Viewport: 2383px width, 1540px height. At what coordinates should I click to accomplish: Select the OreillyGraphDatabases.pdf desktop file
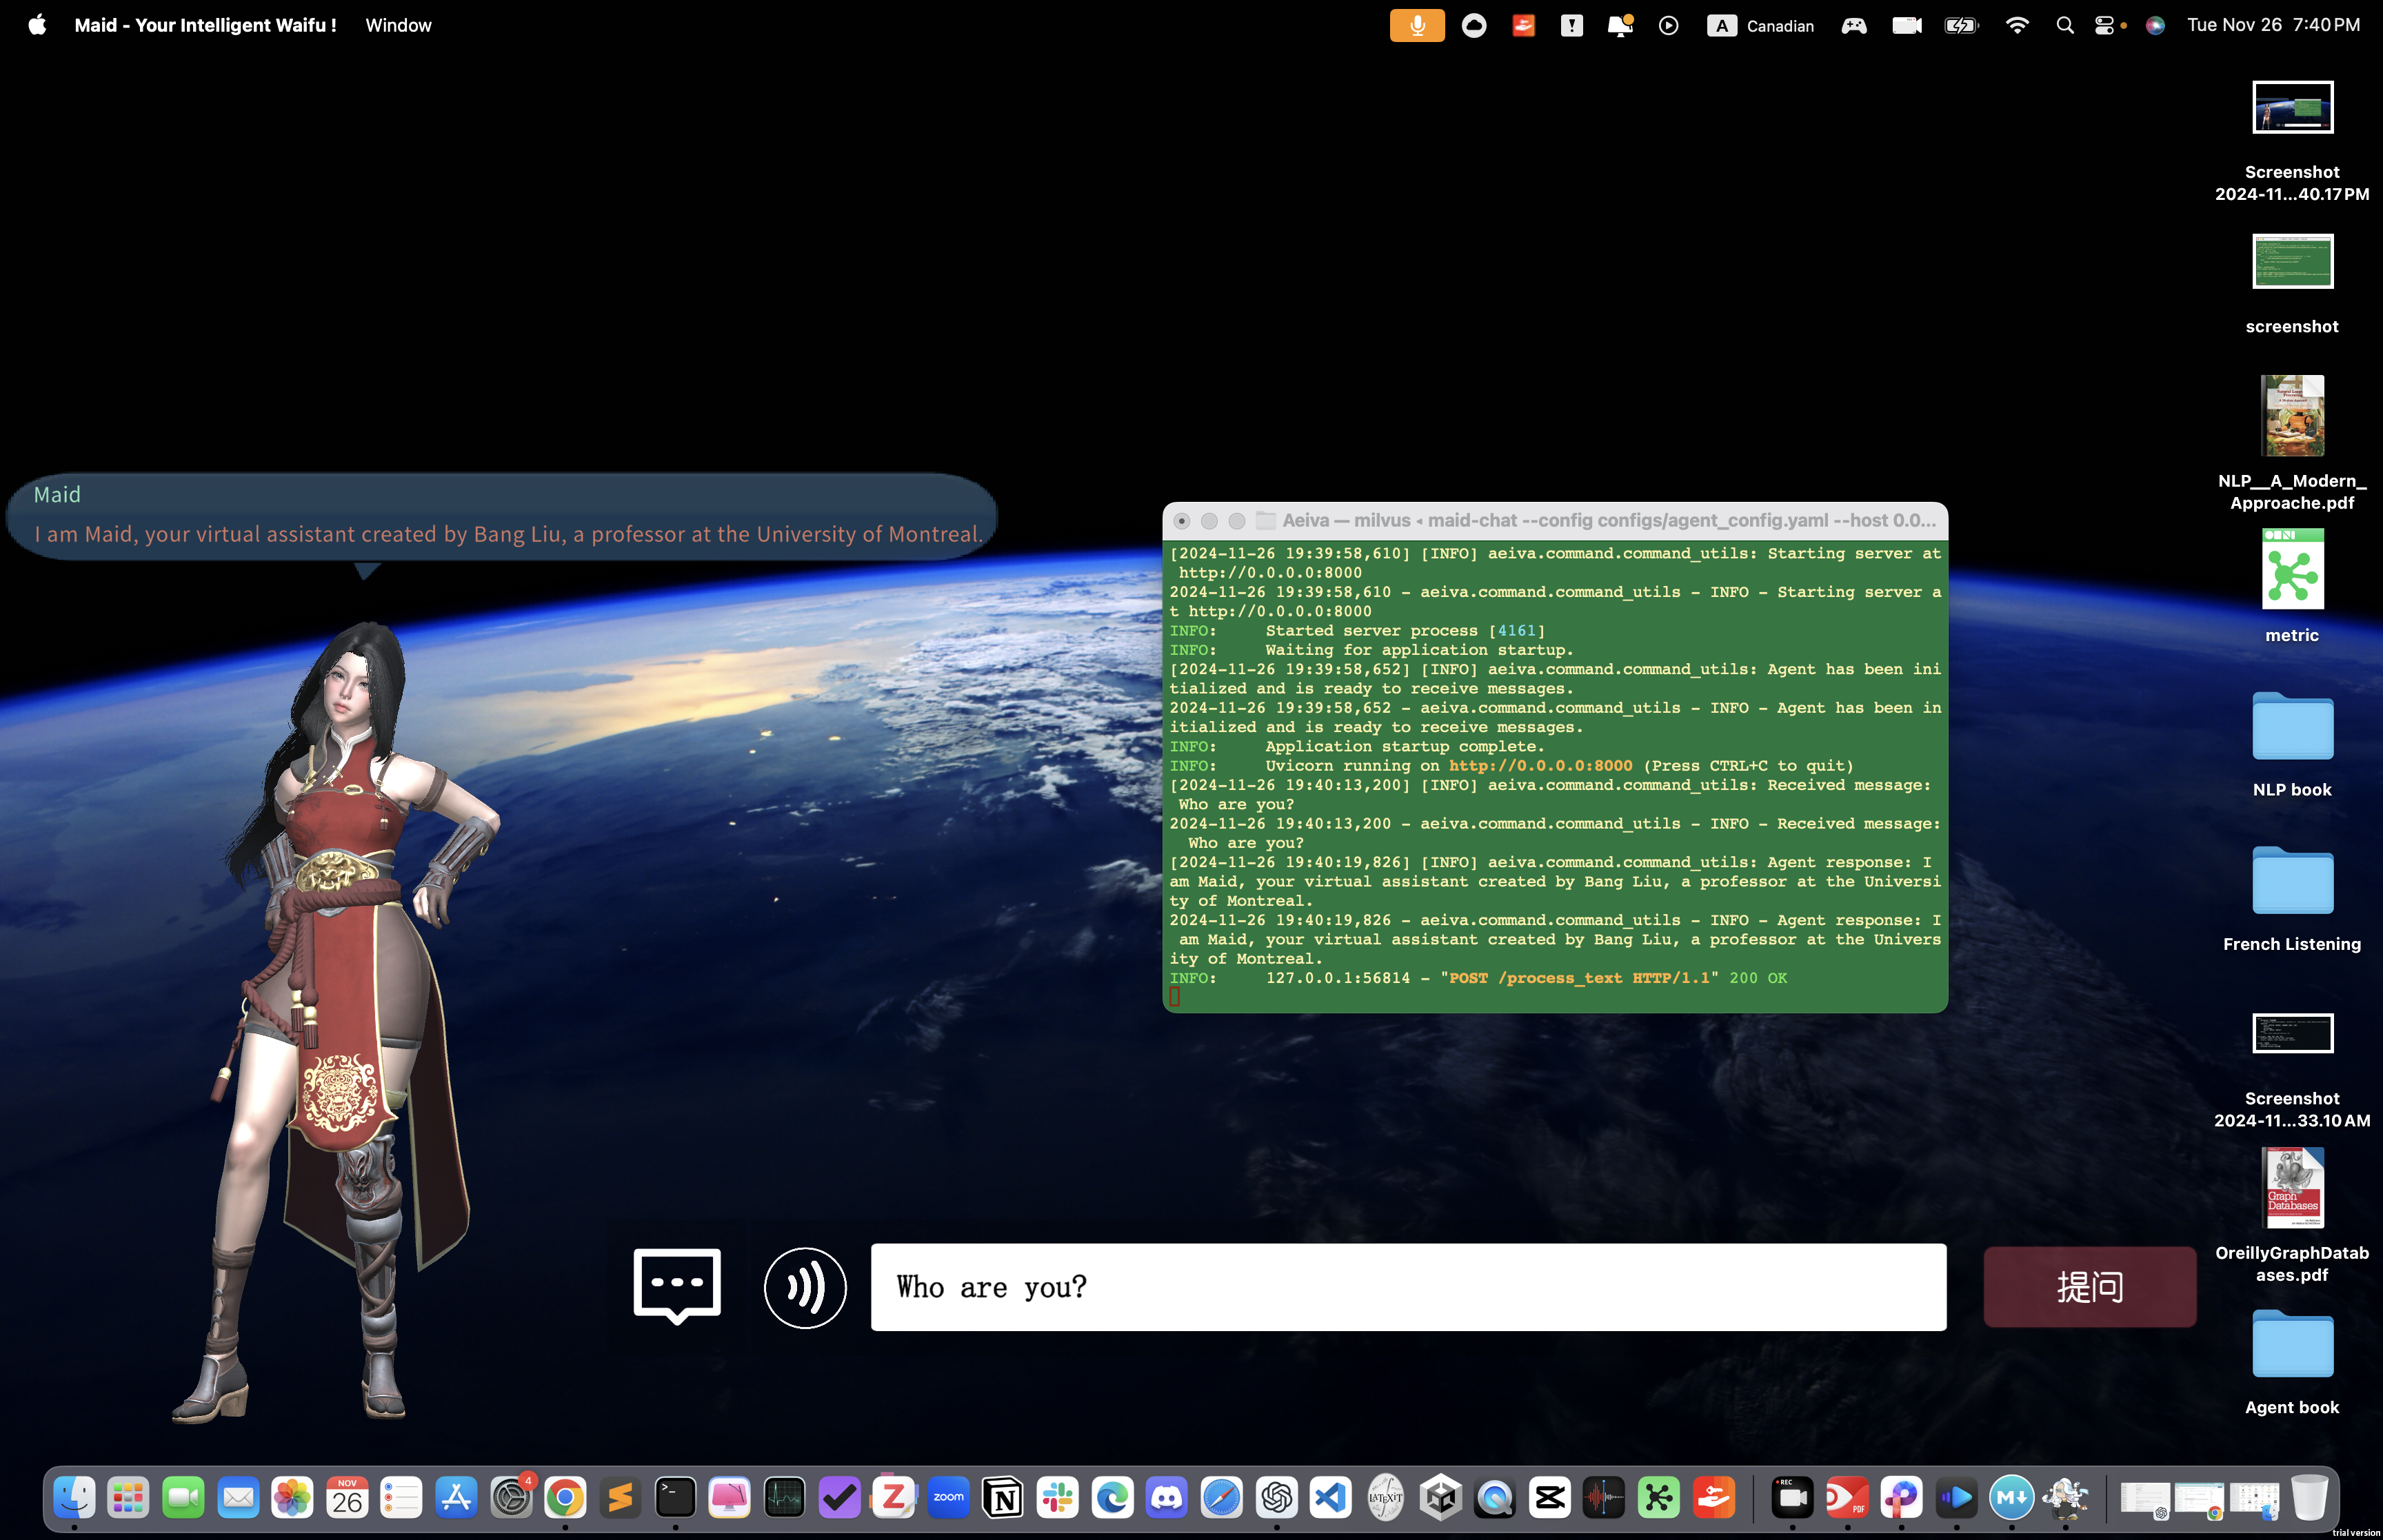(2292, 1215)
